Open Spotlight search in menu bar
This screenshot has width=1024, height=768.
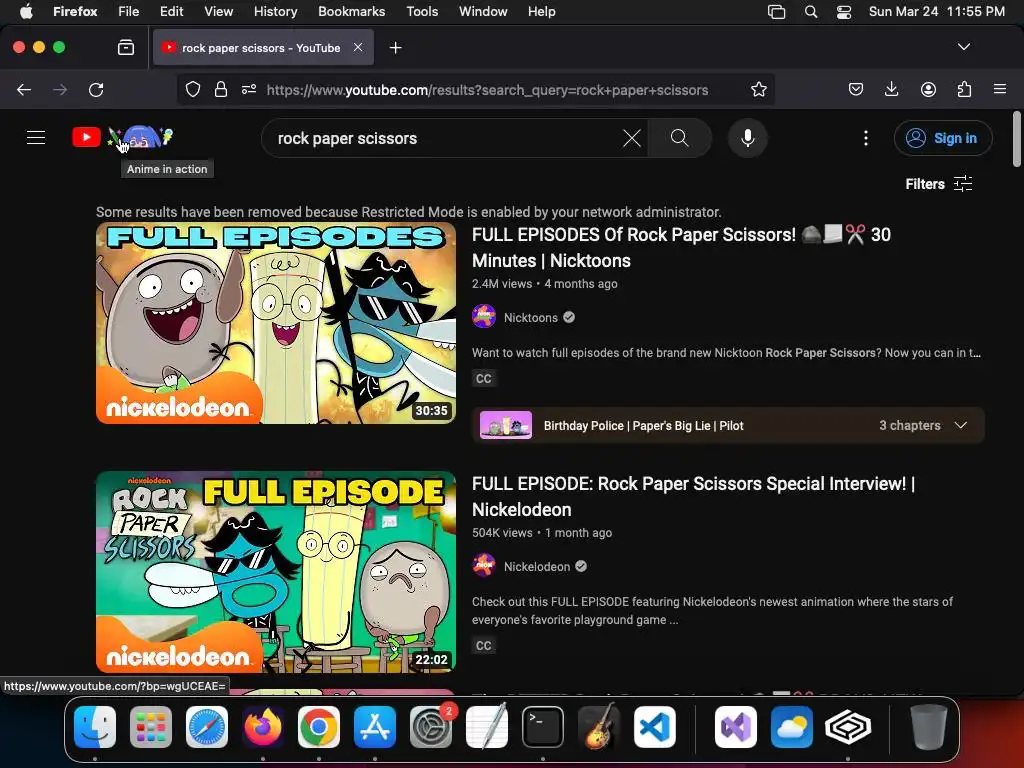pyautogui.click(x=810, y=12)
